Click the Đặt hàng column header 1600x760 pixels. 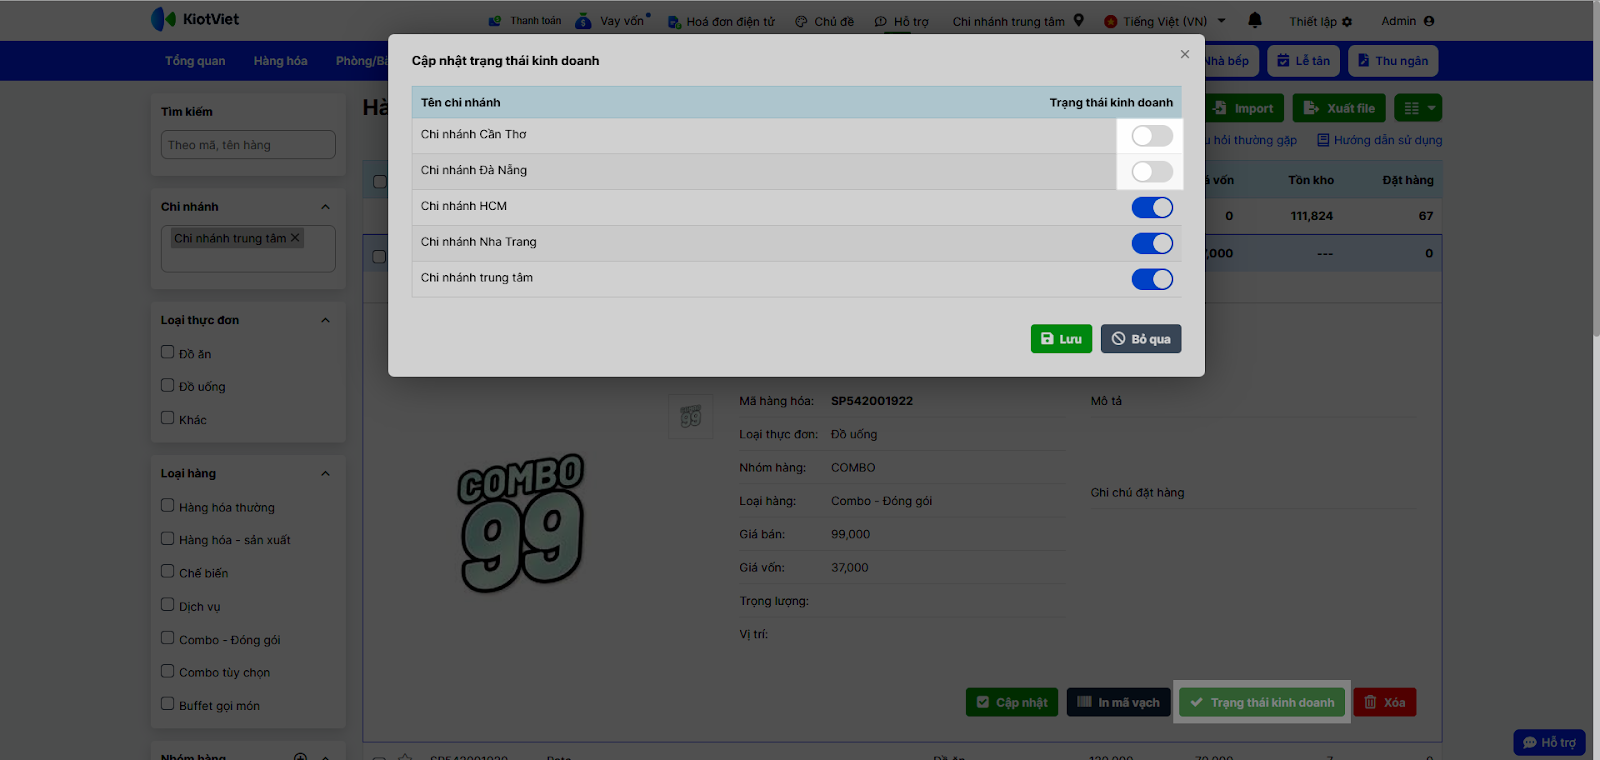[1408, 180]
